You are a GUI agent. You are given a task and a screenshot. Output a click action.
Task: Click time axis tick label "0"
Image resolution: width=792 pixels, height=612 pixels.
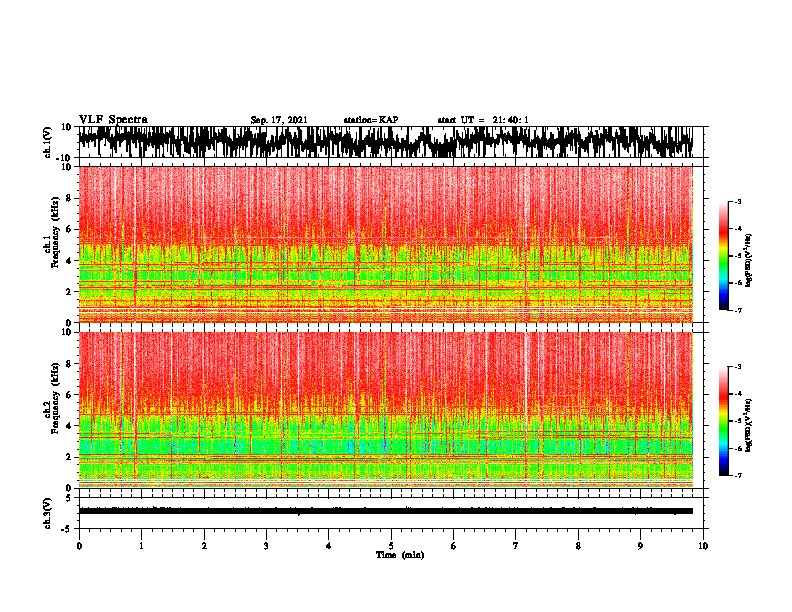point(79,546)
